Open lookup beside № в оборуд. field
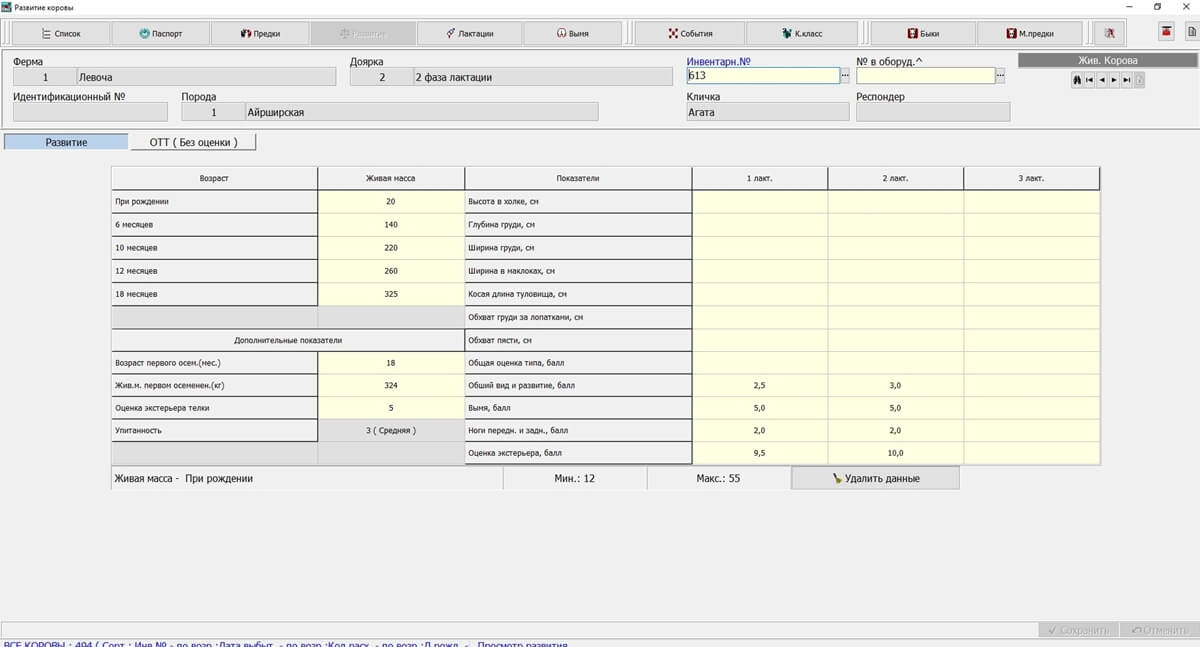Screen dimensions: 1200x647 click(x=1000, y=76)
